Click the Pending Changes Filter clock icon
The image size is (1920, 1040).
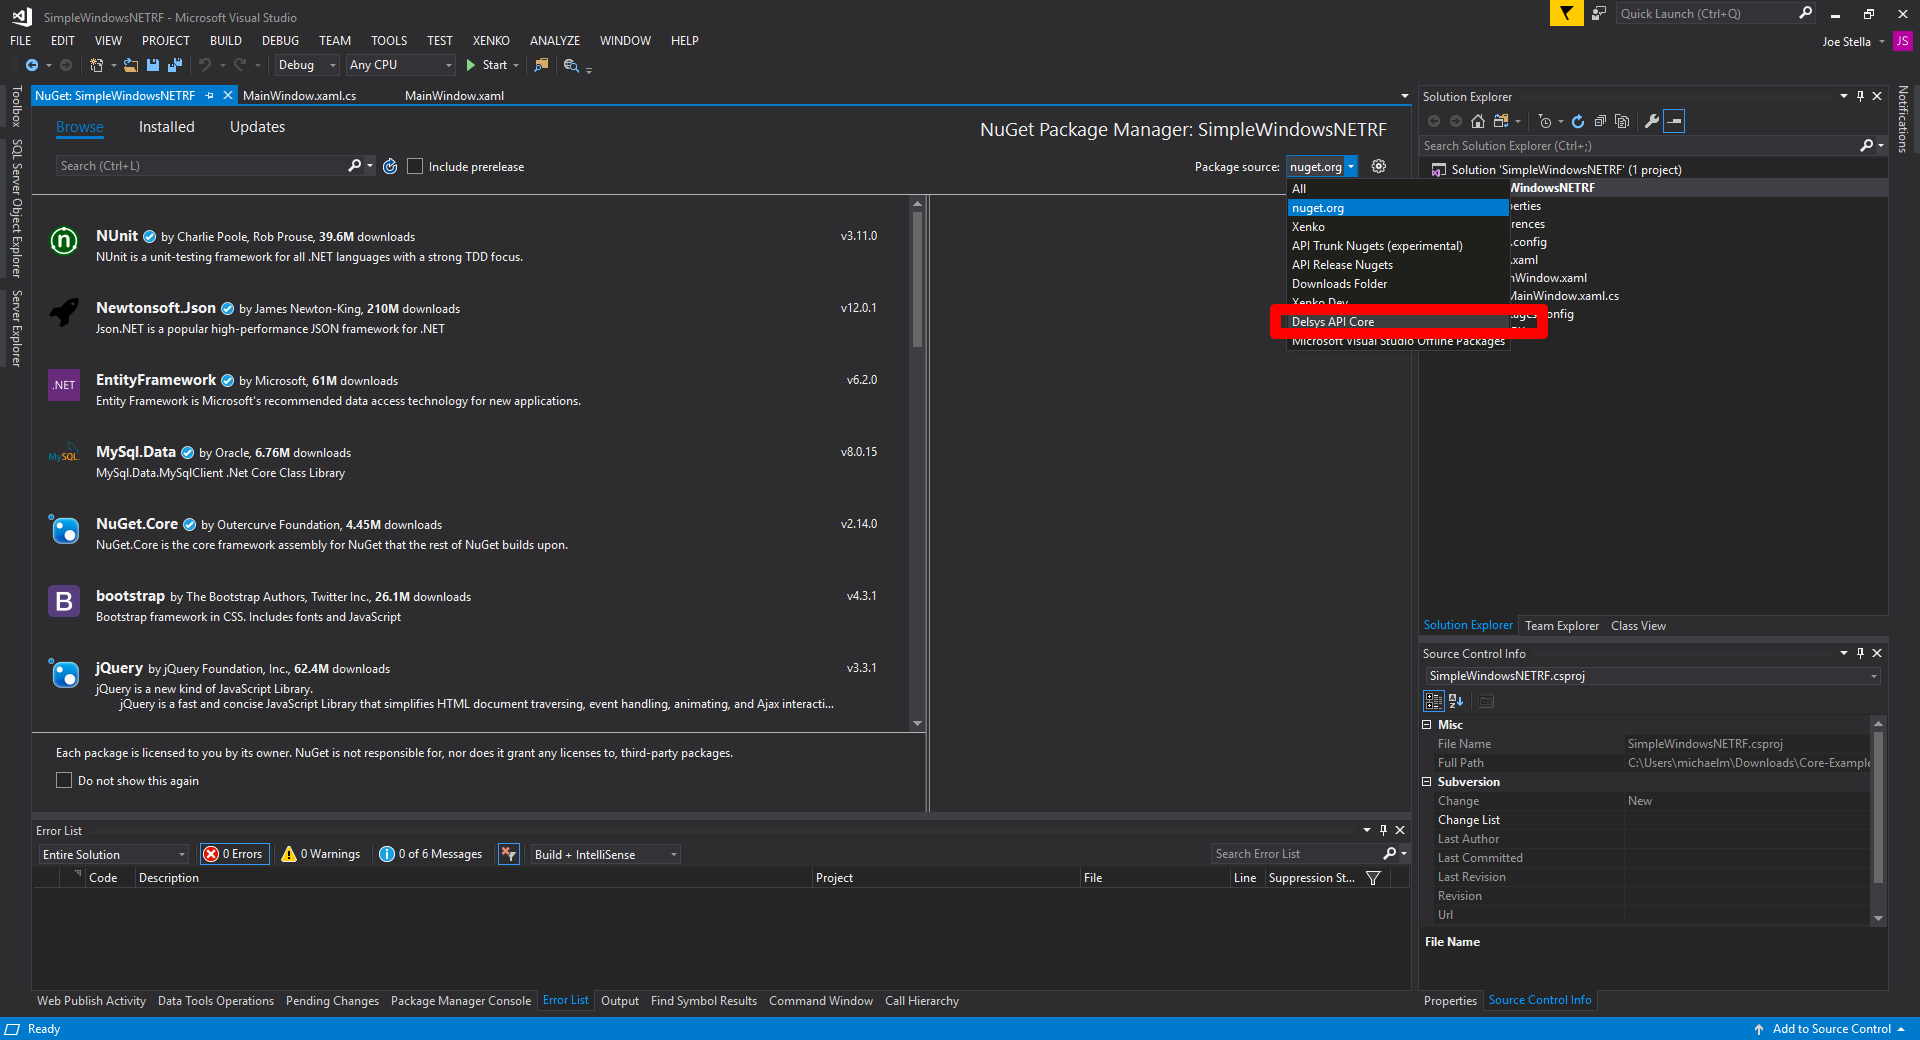point(1545,121)
